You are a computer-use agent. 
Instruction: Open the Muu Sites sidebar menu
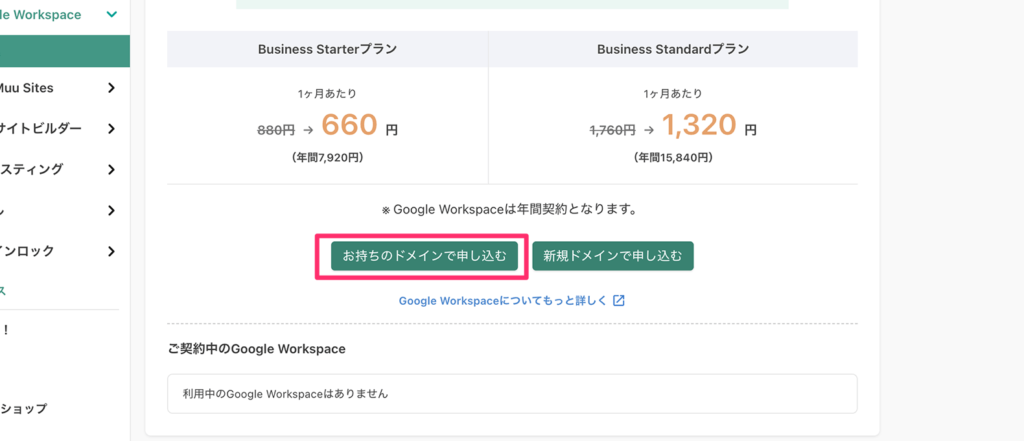65,88
